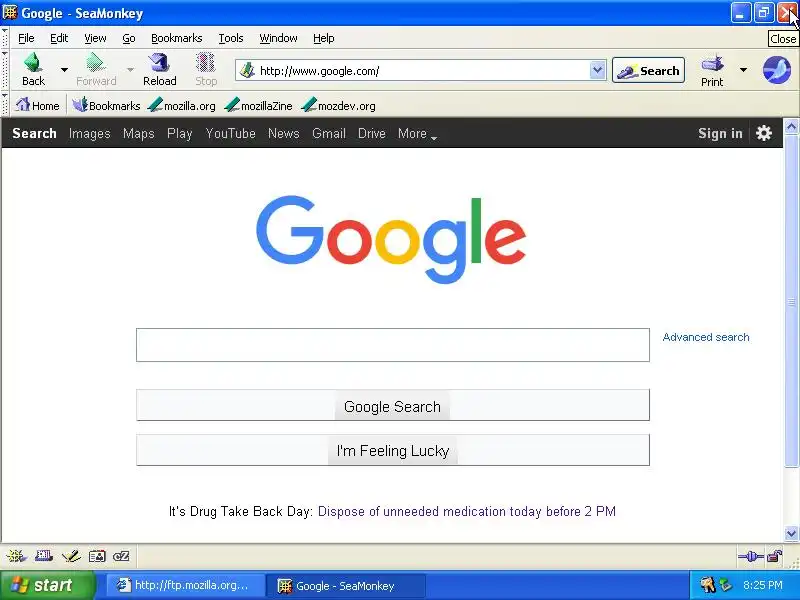Open the Print options dropdown arrow
This screenshot has width=800, height=600.
[743, 69]
